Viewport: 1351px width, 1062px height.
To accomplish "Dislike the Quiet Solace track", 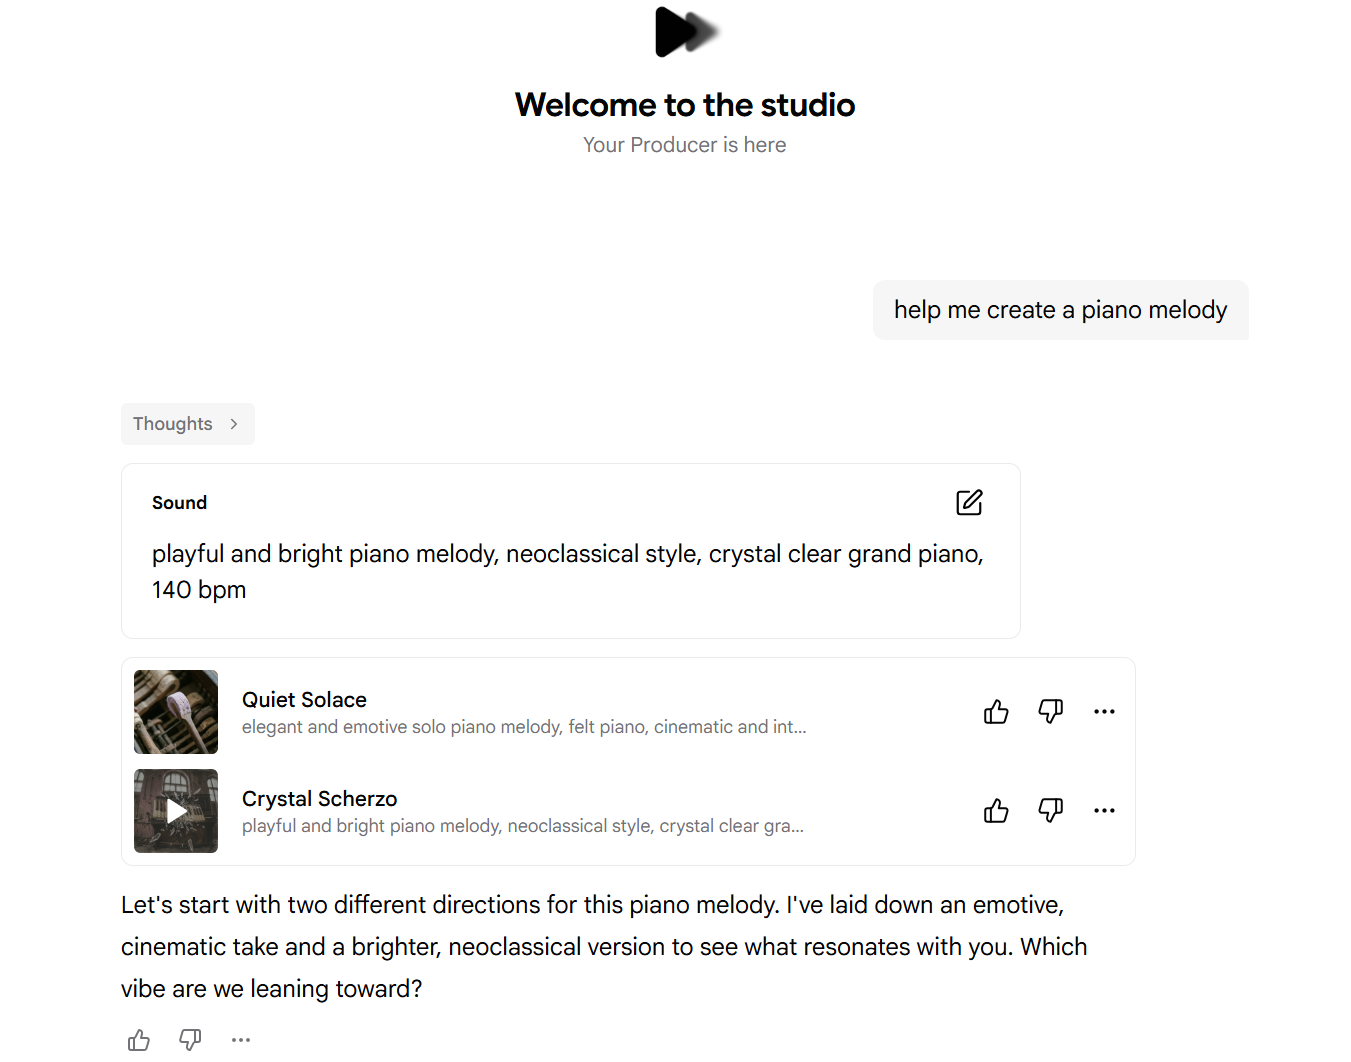I will 1050,712.
